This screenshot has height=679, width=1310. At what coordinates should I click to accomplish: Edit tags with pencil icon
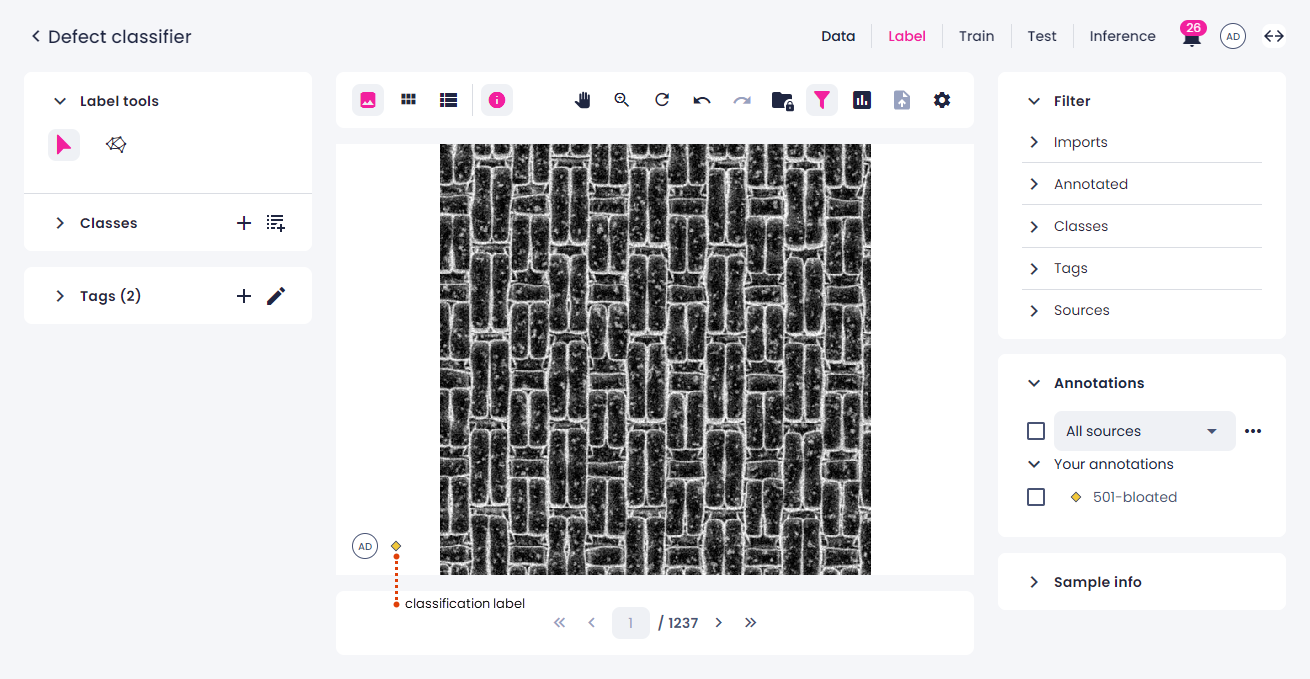[x=276, y=296]
